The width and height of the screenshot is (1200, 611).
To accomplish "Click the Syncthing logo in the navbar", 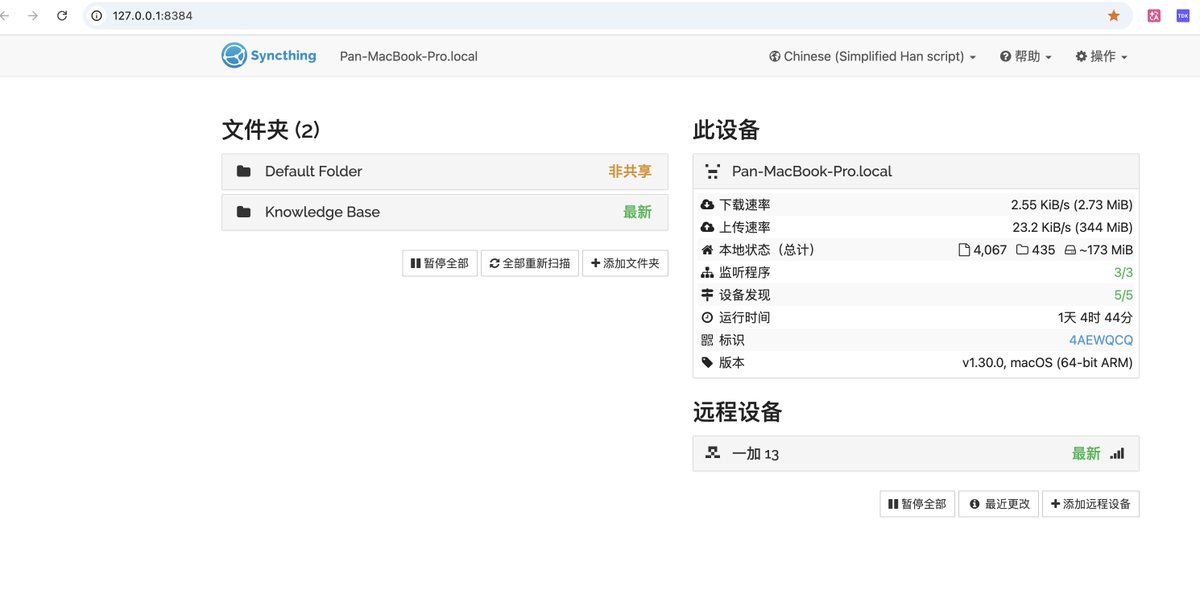I will coord(269,56).
